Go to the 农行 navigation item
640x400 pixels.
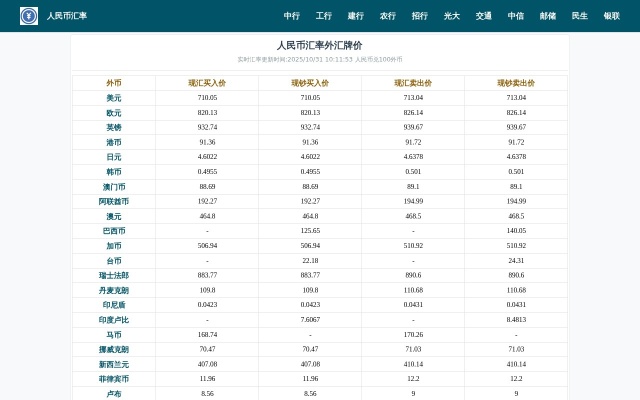[388, 16]
